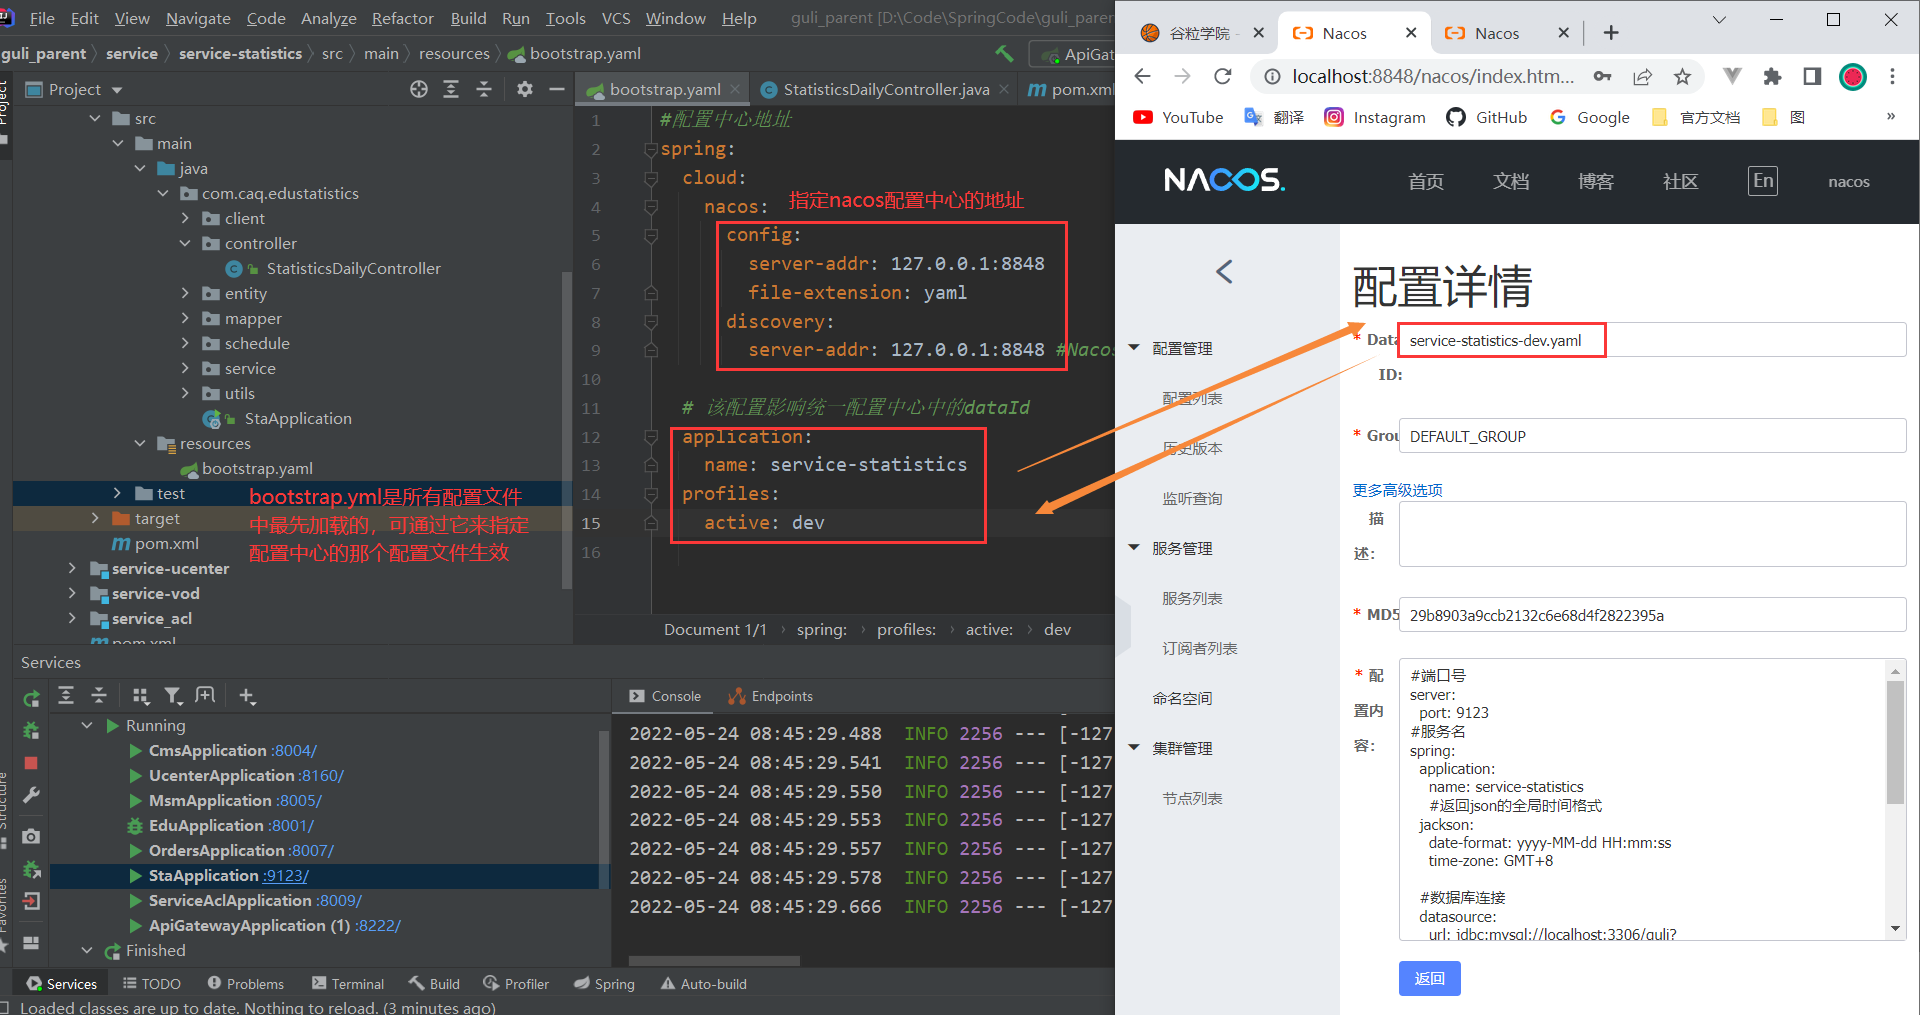Collapse the resources folder
Screen dimensions: 1920x1015
click(x=140, y=443)
